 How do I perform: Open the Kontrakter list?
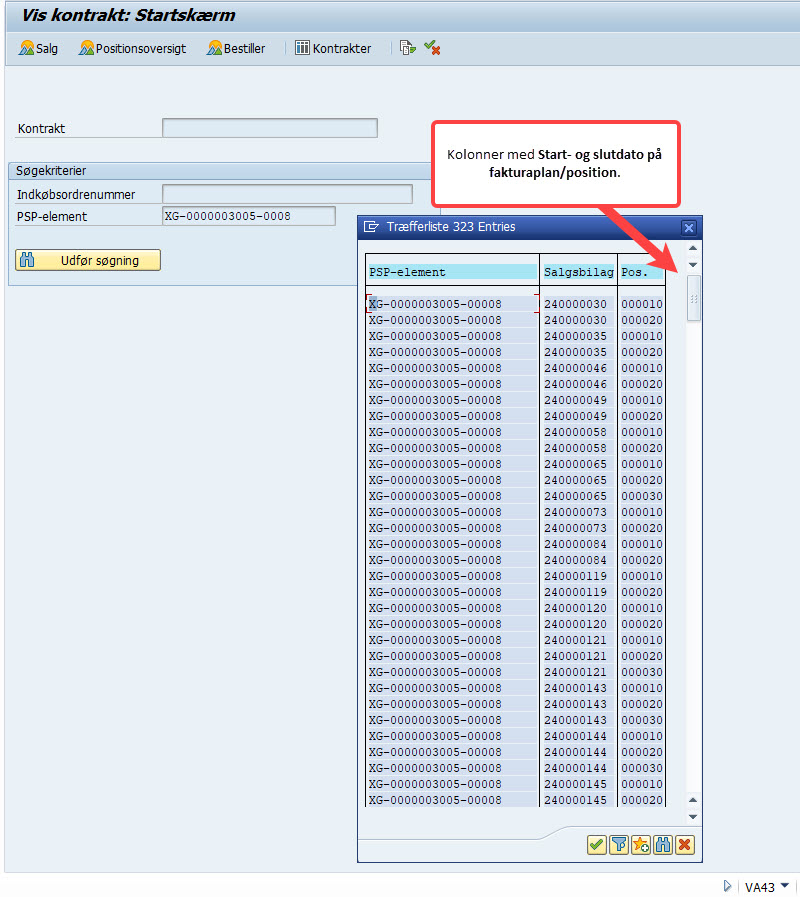[333, 48]
